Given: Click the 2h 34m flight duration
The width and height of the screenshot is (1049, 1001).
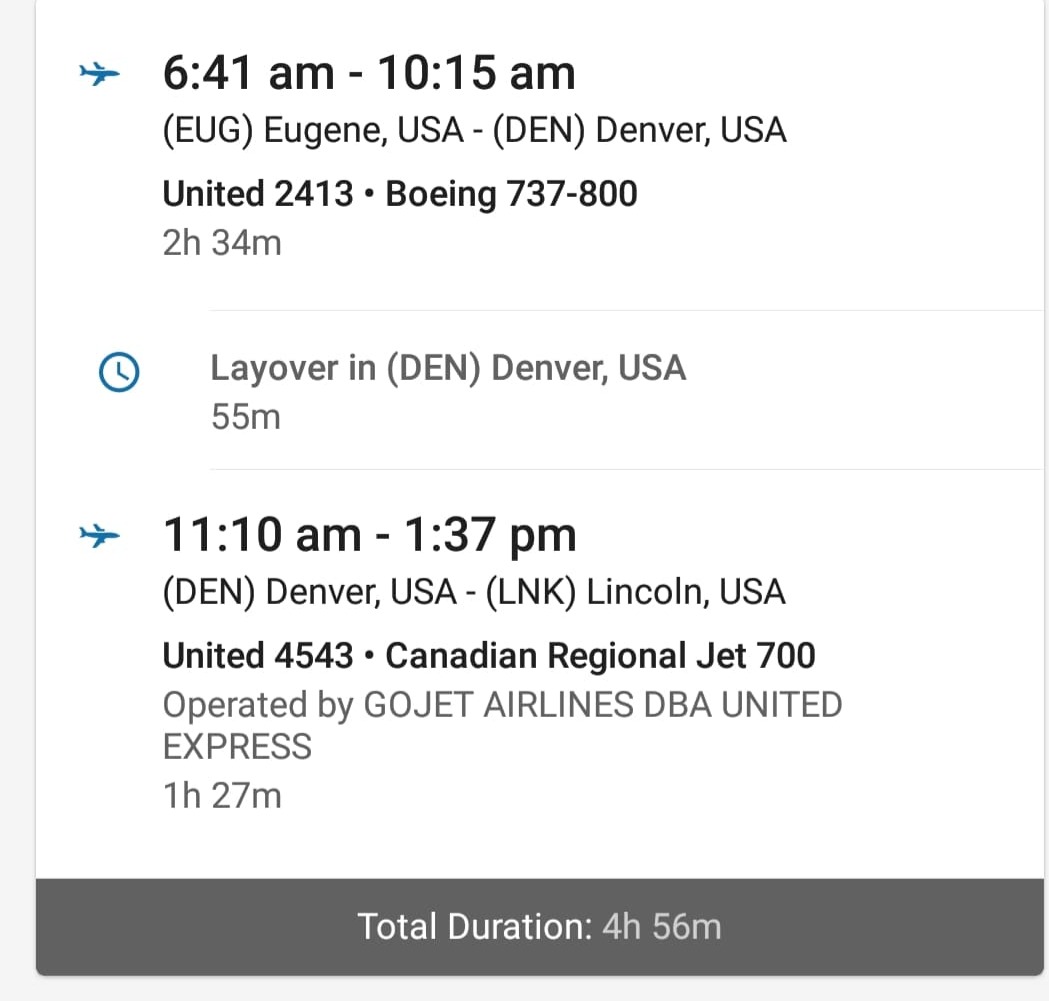Looking at the screenshot, I should point(222,242).
